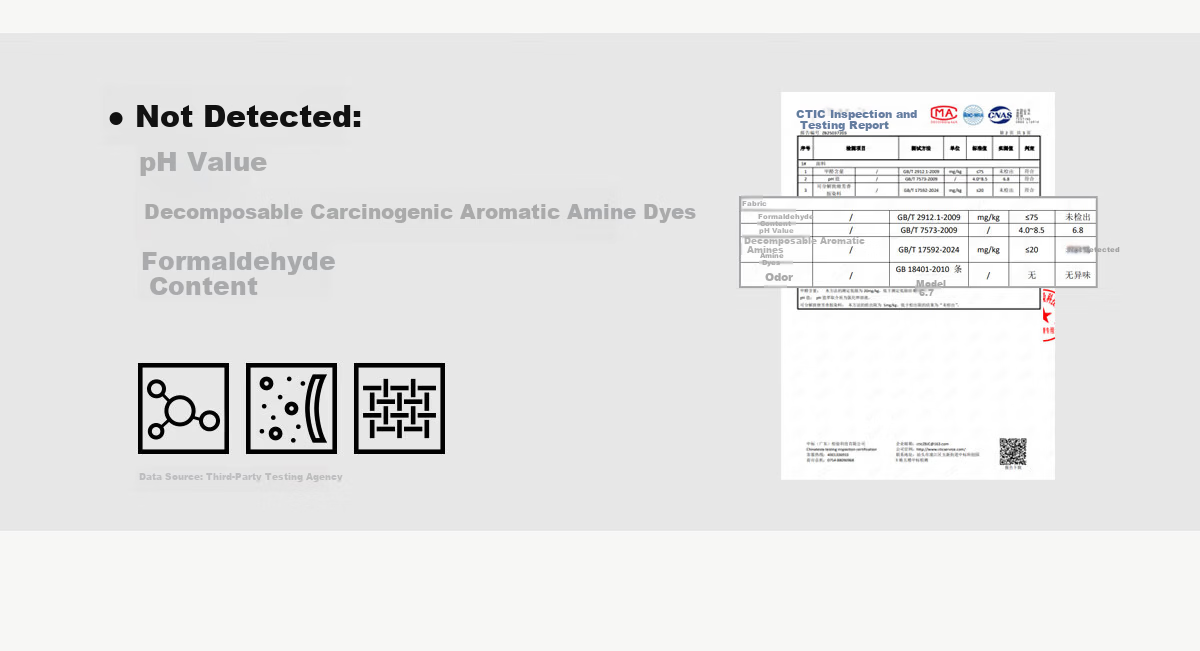Viewport: 1200px width, 651px height.
Task: Click the '无异味' result cell
Action: (1078, 275)
